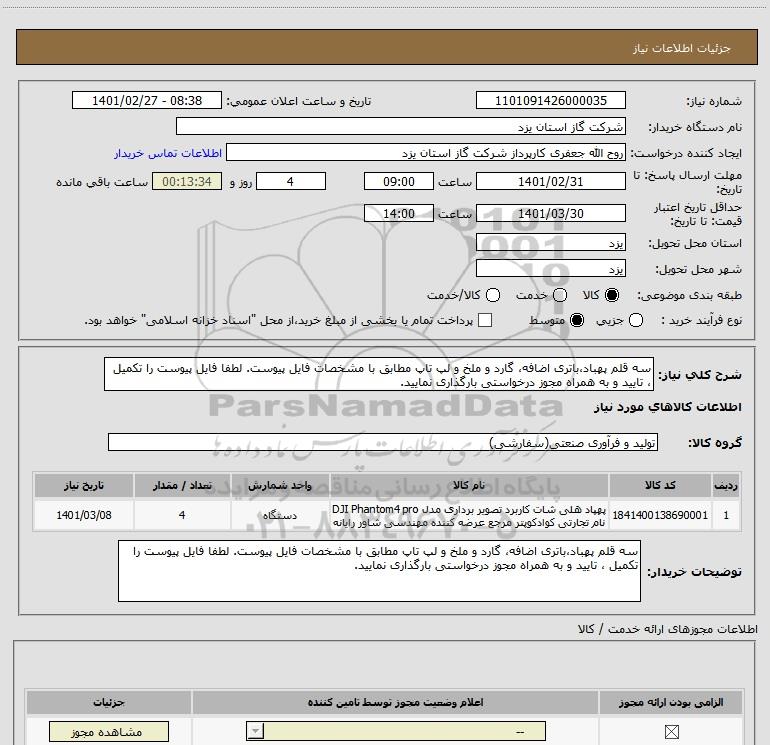The height and width of the screenshot is (745, 770).
Task: Click the تاریخ نیاز column header
Action: point(83,485)
